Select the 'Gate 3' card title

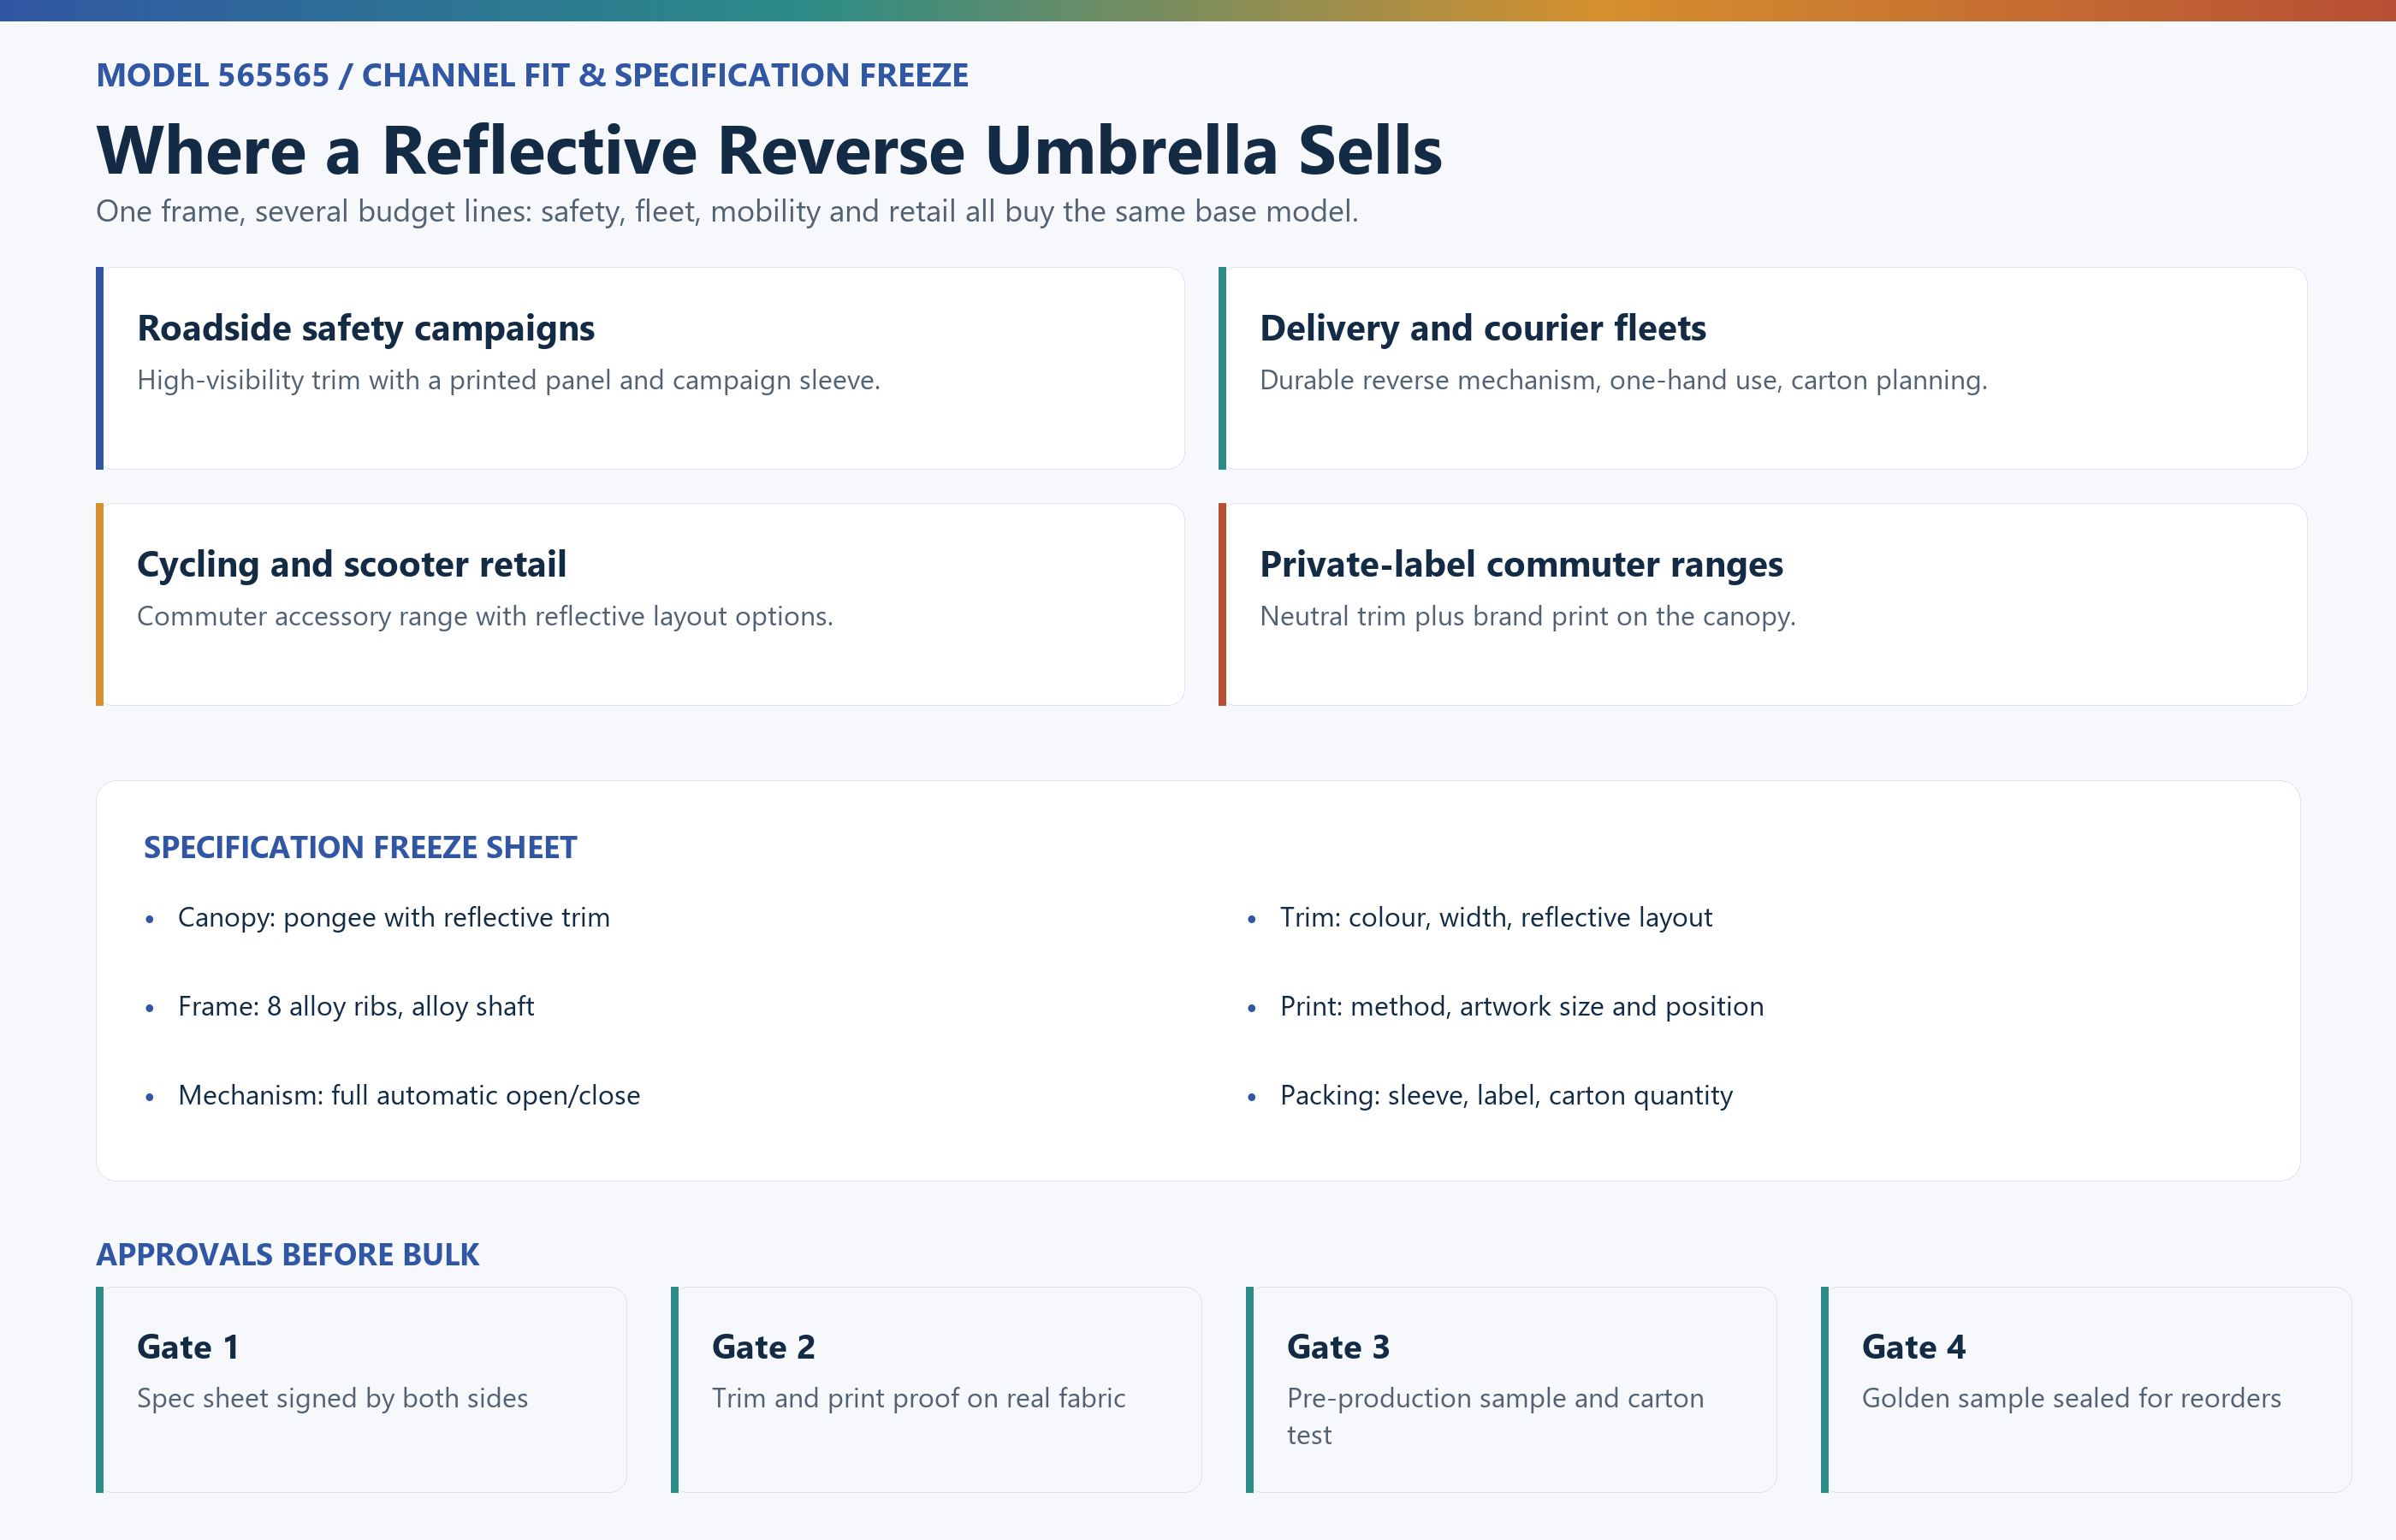coord(1339,1347)
